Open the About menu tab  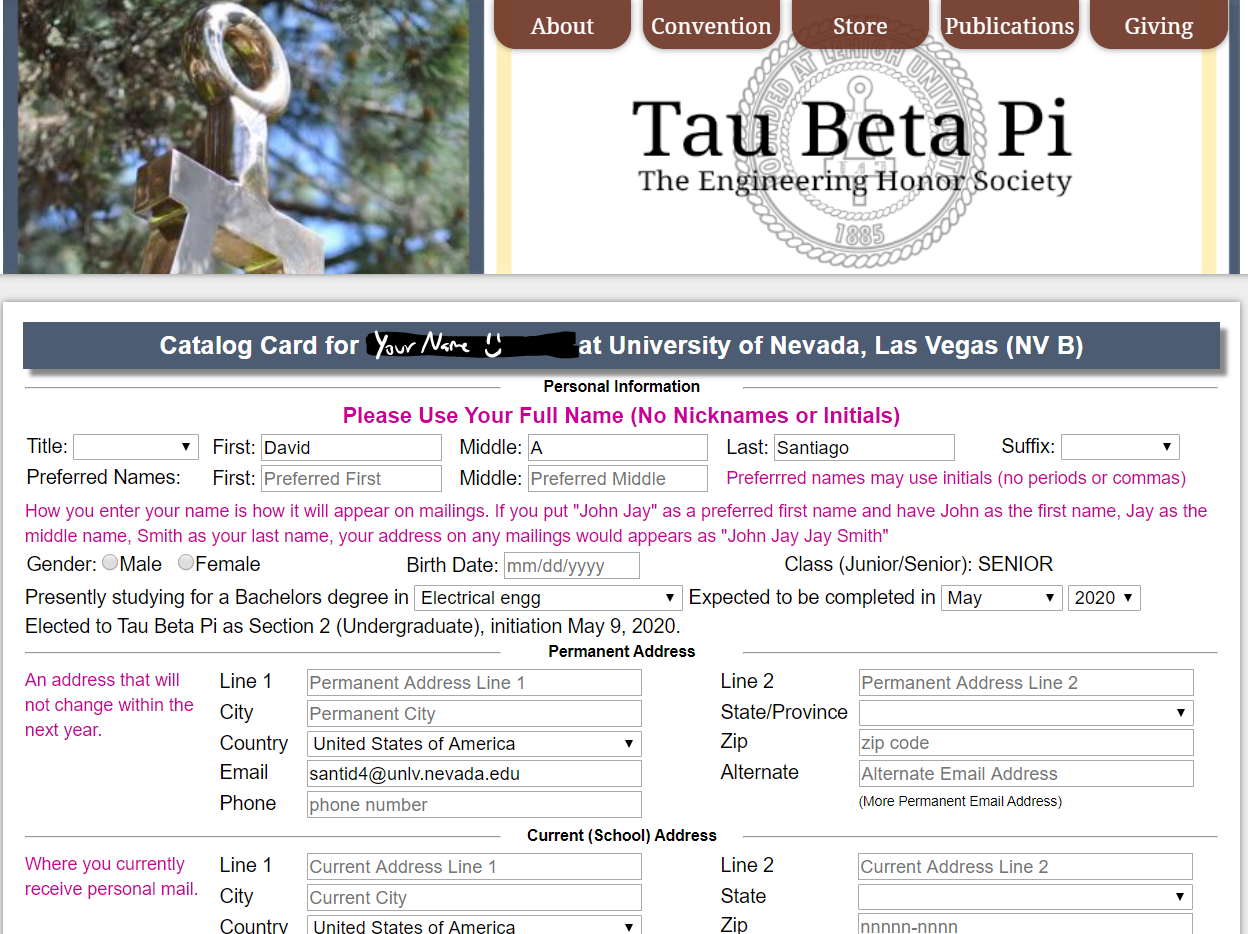click(562, 25)
